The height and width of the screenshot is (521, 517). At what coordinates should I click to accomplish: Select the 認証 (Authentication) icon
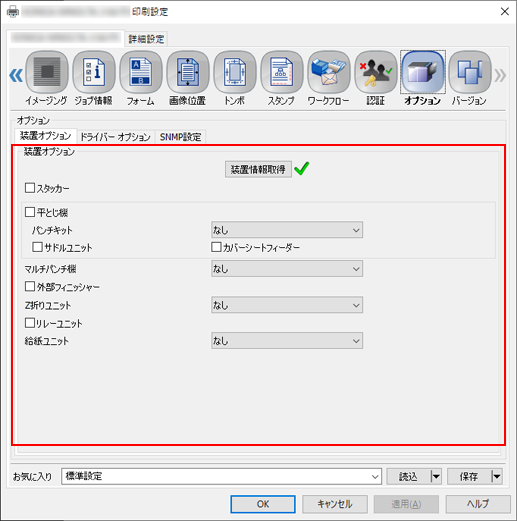tap(376, 72)
